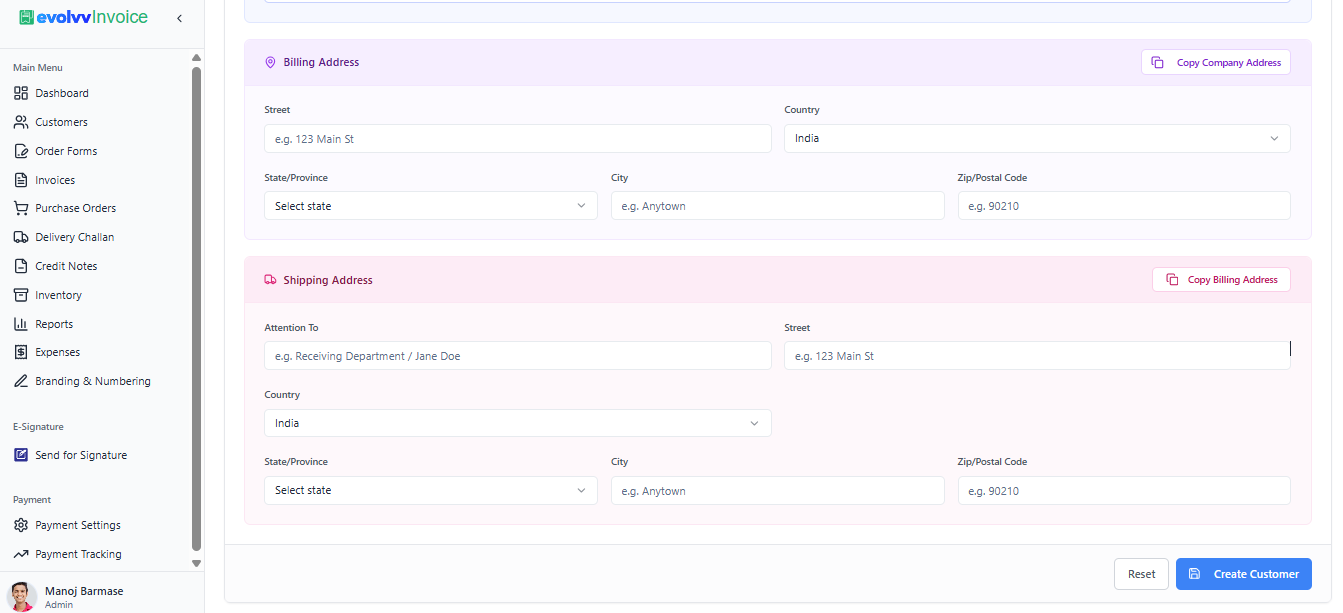
Task: Focus the Shipping Address City field
Action: [x=778, y=491]
